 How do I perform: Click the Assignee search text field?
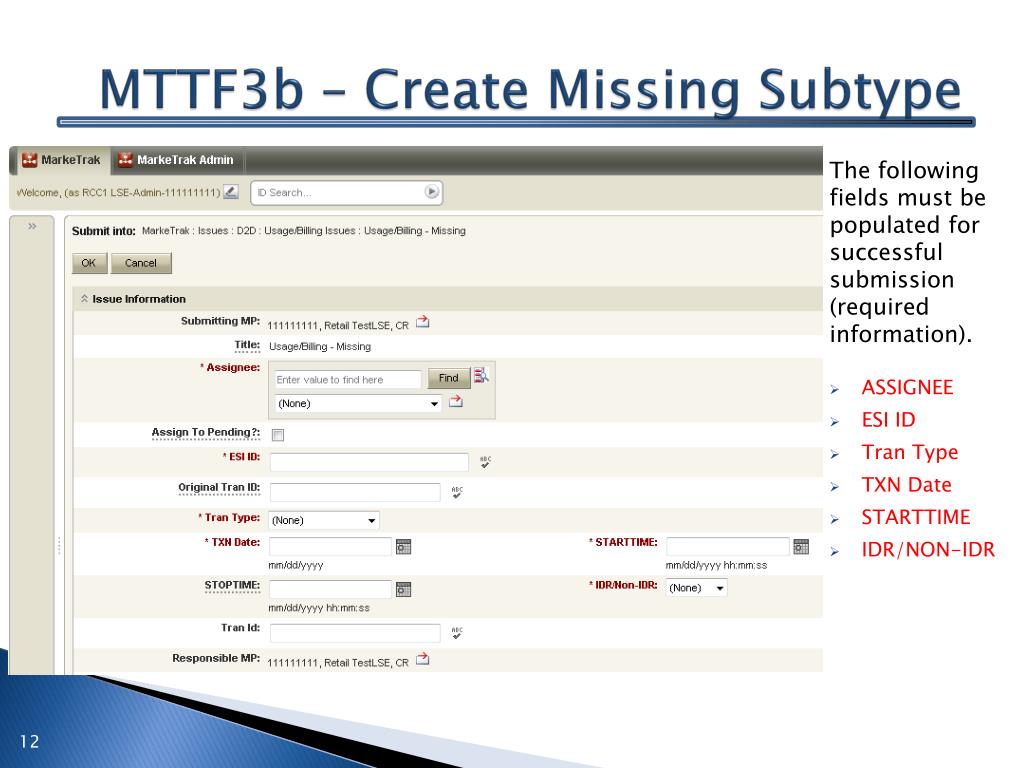coord(347,379)
